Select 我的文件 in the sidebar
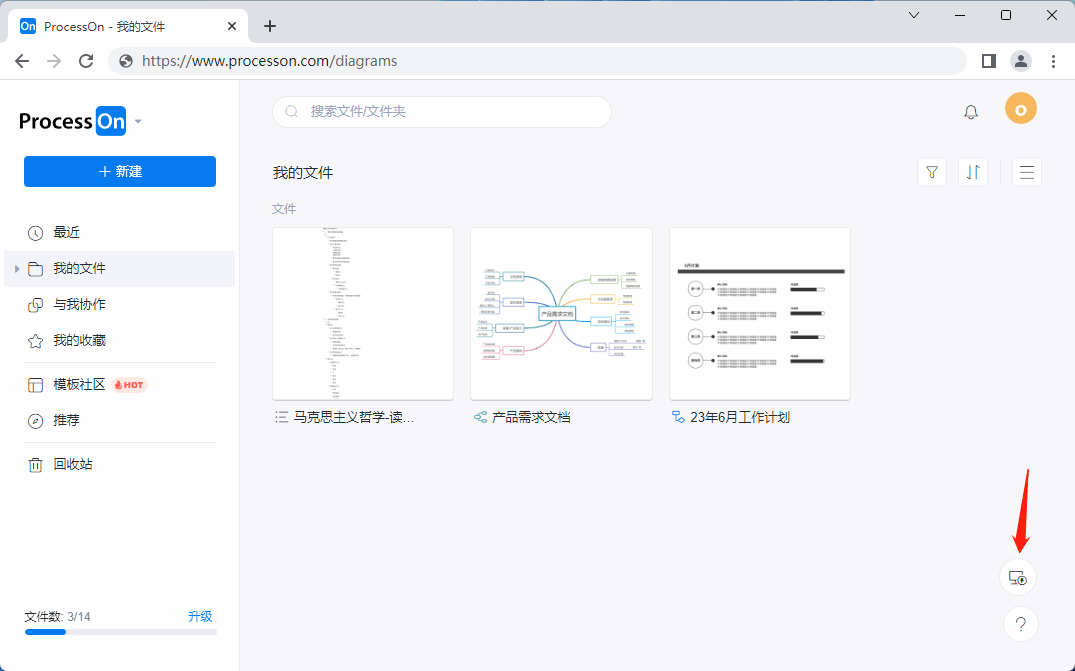Screen dimensions: 1075x671 click(x=120, y=269)
